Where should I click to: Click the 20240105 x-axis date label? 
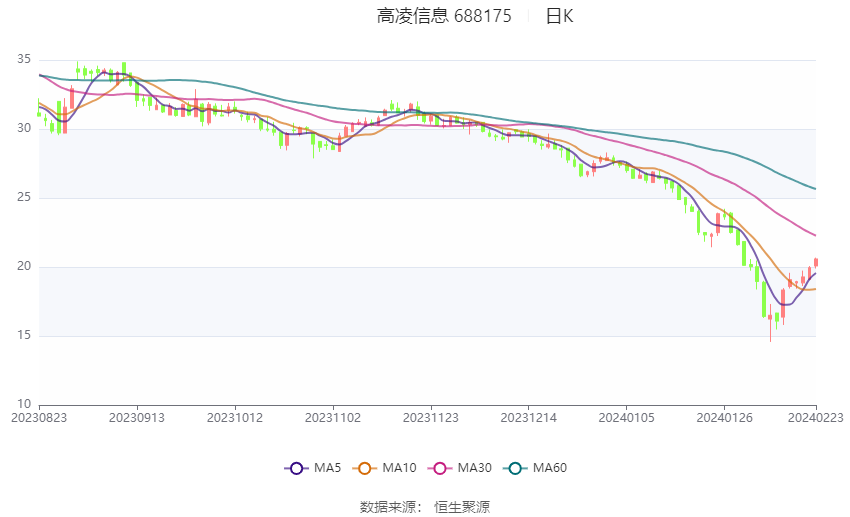(x=626, y=418)
